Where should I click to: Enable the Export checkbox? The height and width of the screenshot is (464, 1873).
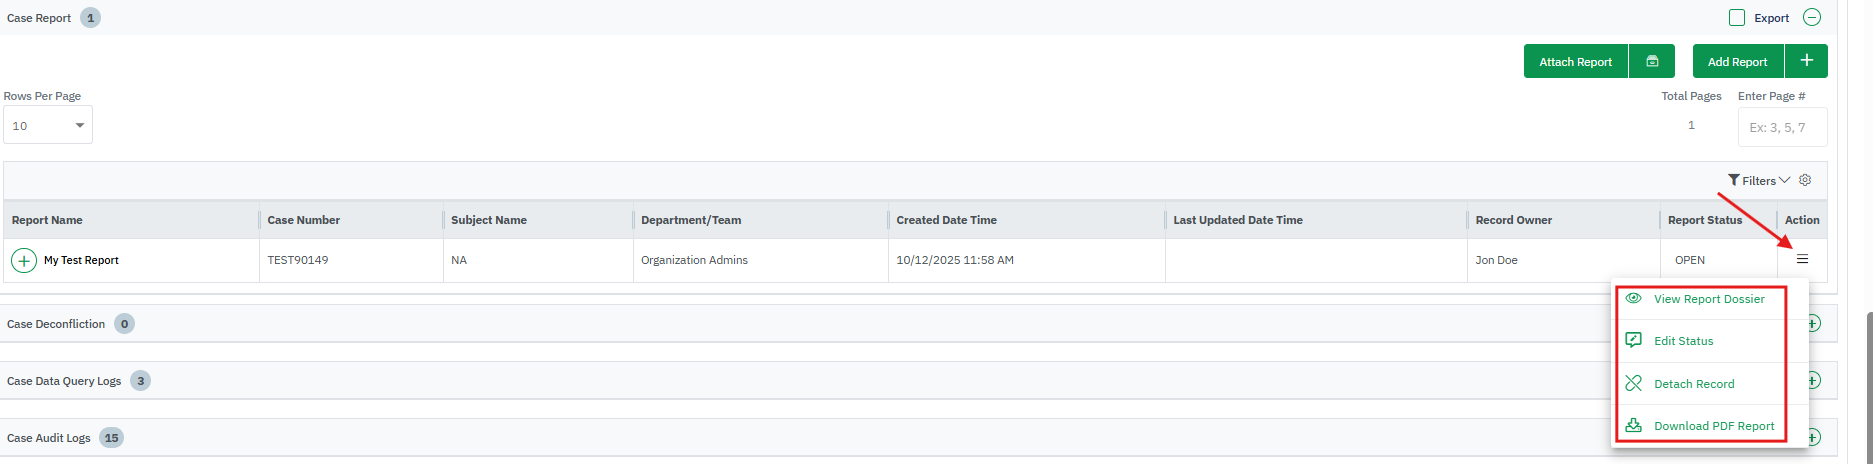point(1737,18)
